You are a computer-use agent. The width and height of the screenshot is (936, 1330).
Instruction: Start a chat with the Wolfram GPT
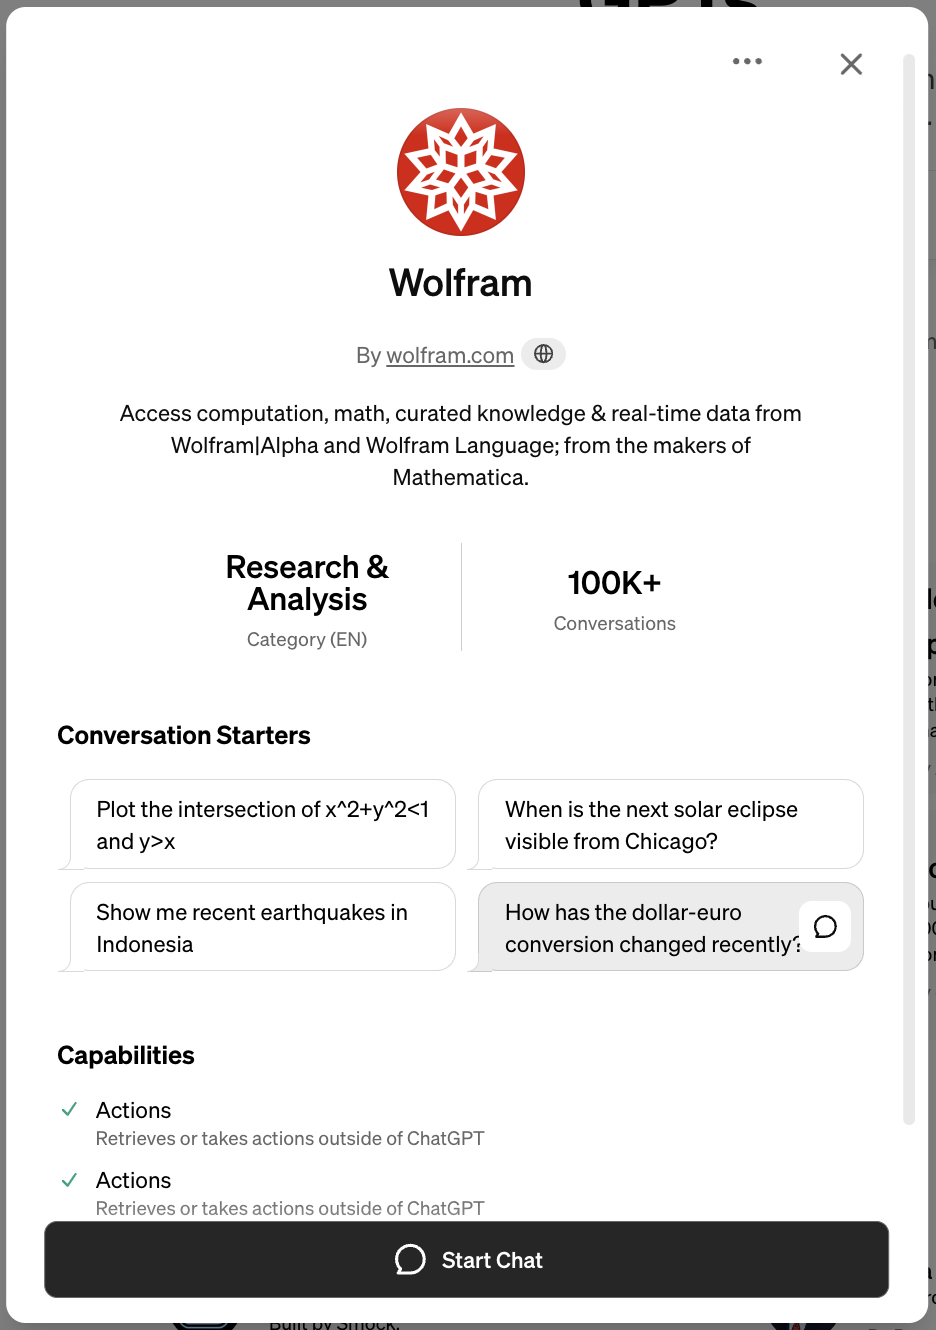(467, 1259)
